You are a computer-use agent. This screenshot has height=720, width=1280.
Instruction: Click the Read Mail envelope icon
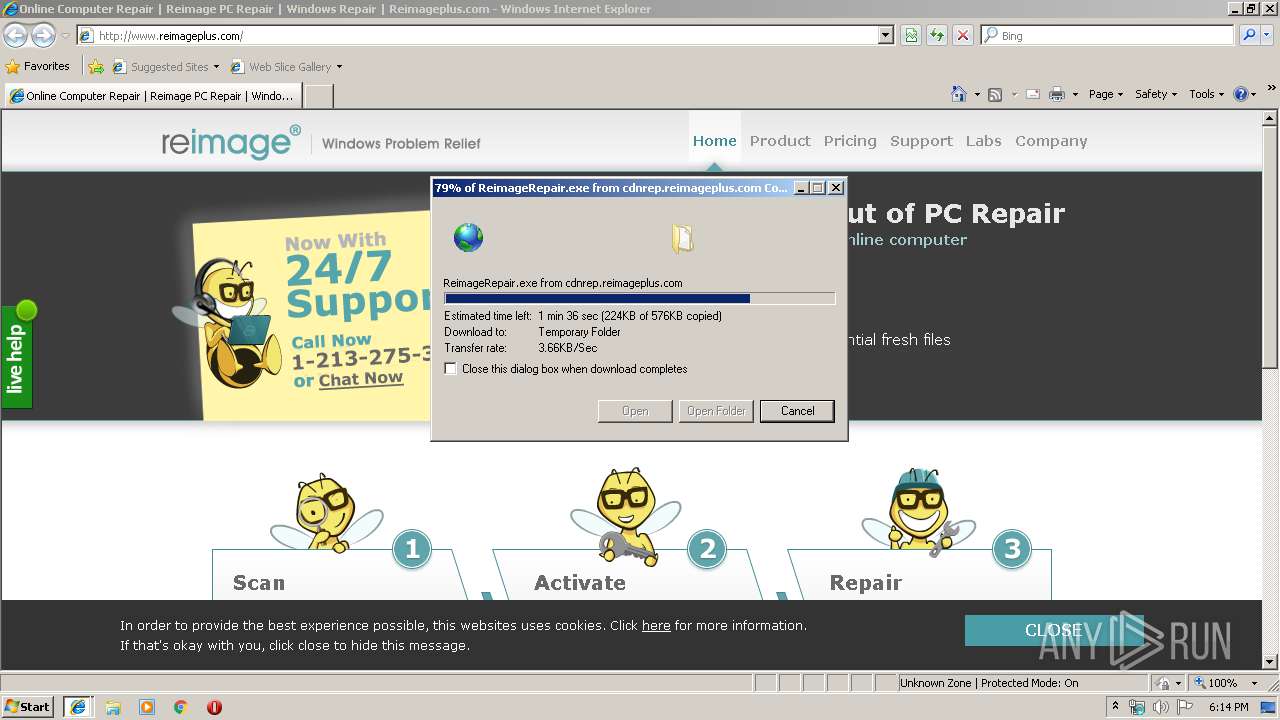click(x=1033, y=94)
